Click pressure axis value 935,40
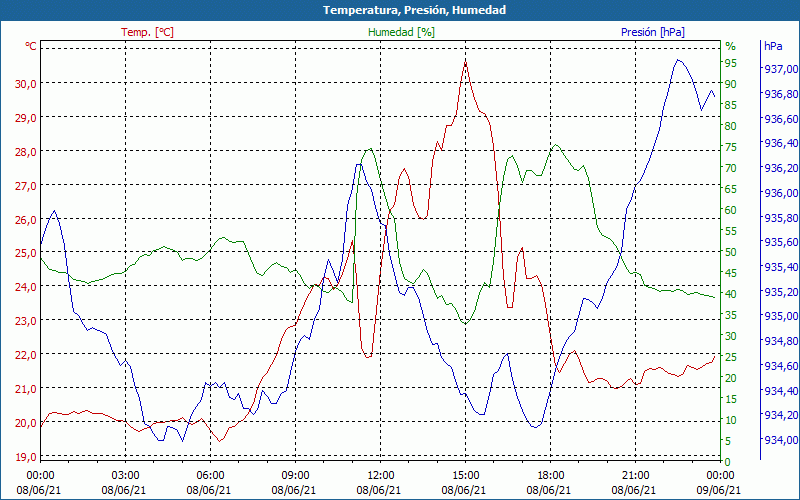 [780, 267]
